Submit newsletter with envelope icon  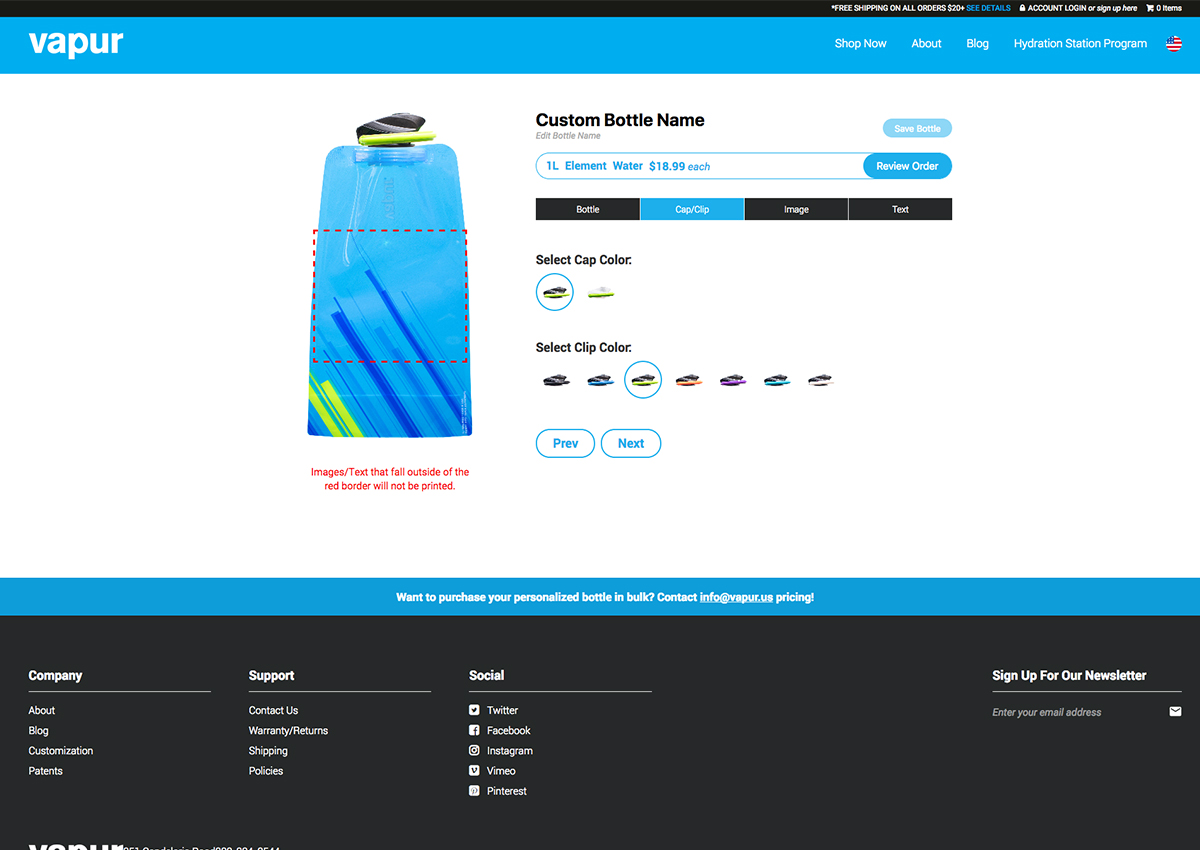tap(1175, 712)
